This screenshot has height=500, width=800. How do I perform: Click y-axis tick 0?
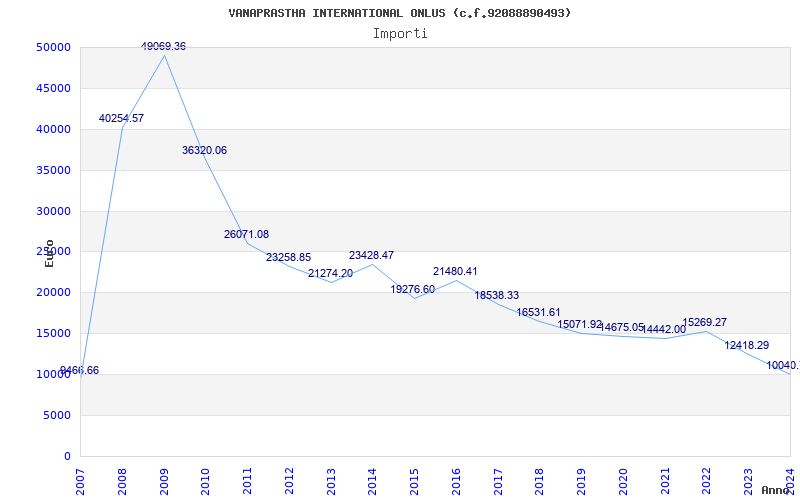click(x=67, y=457)
